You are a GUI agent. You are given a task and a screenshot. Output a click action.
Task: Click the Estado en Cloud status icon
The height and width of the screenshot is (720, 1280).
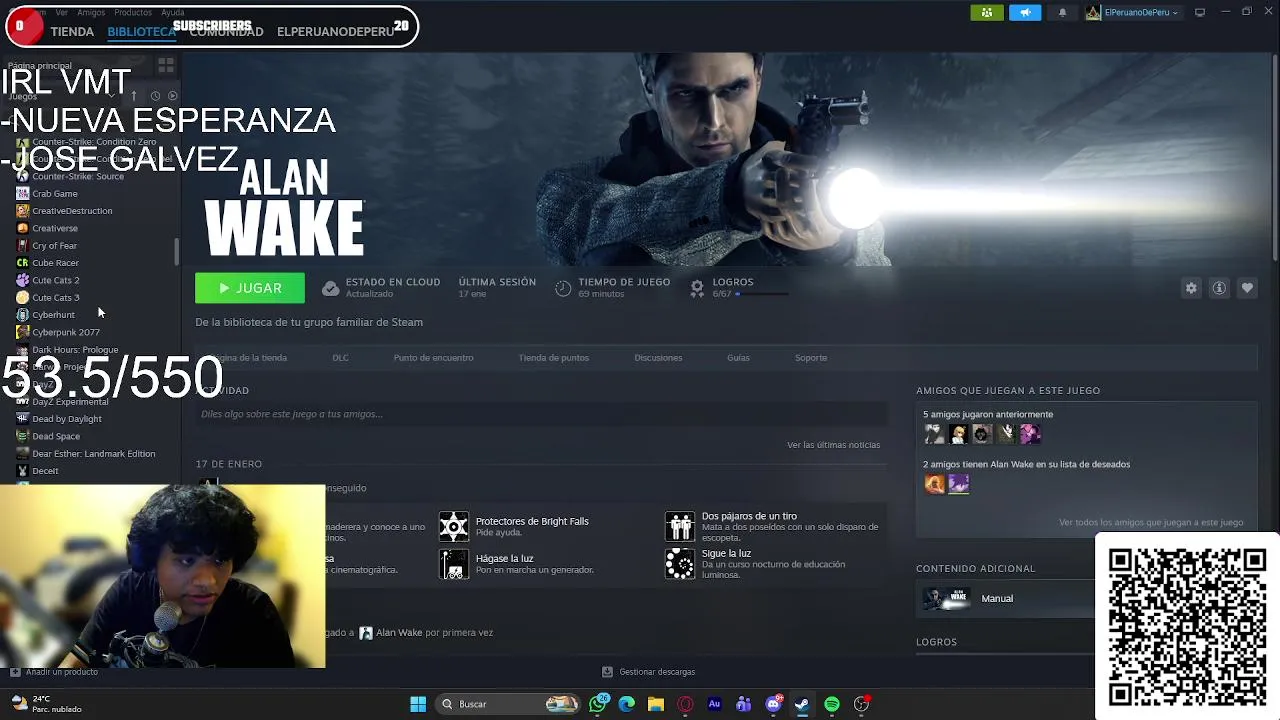330,288
